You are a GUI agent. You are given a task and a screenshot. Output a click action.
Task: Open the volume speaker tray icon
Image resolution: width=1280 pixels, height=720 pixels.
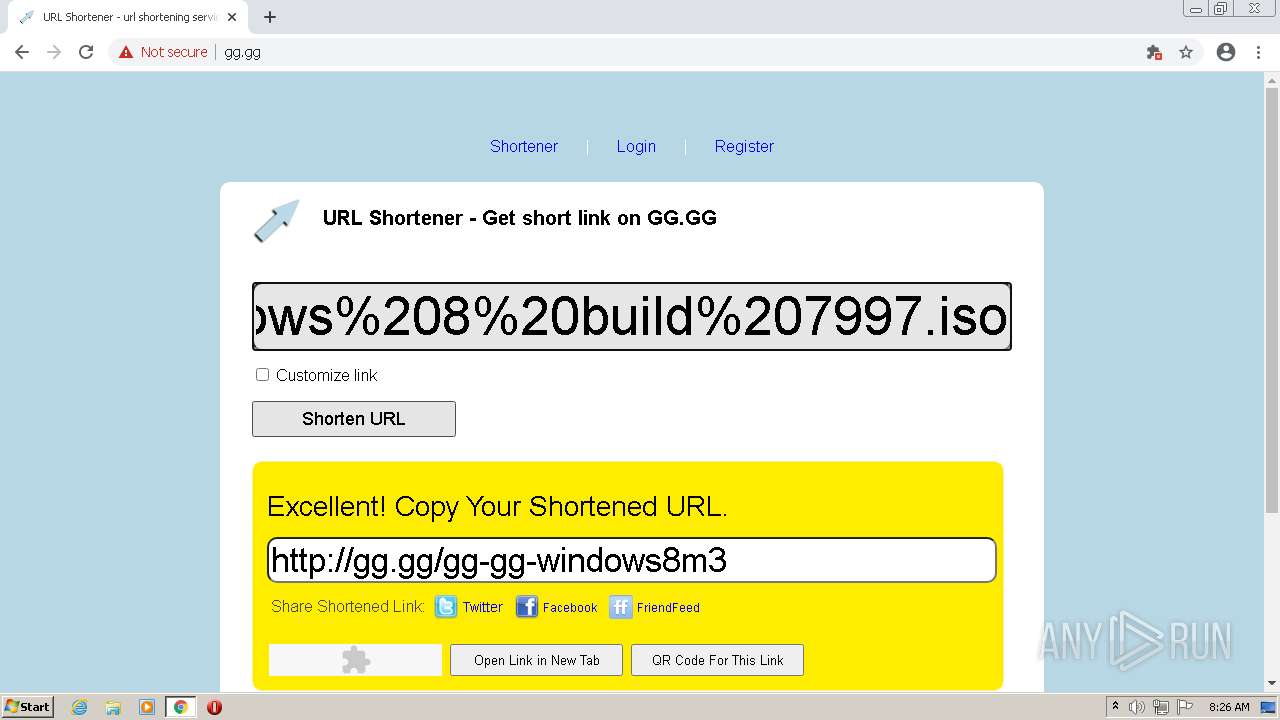tap(1138, 707)
